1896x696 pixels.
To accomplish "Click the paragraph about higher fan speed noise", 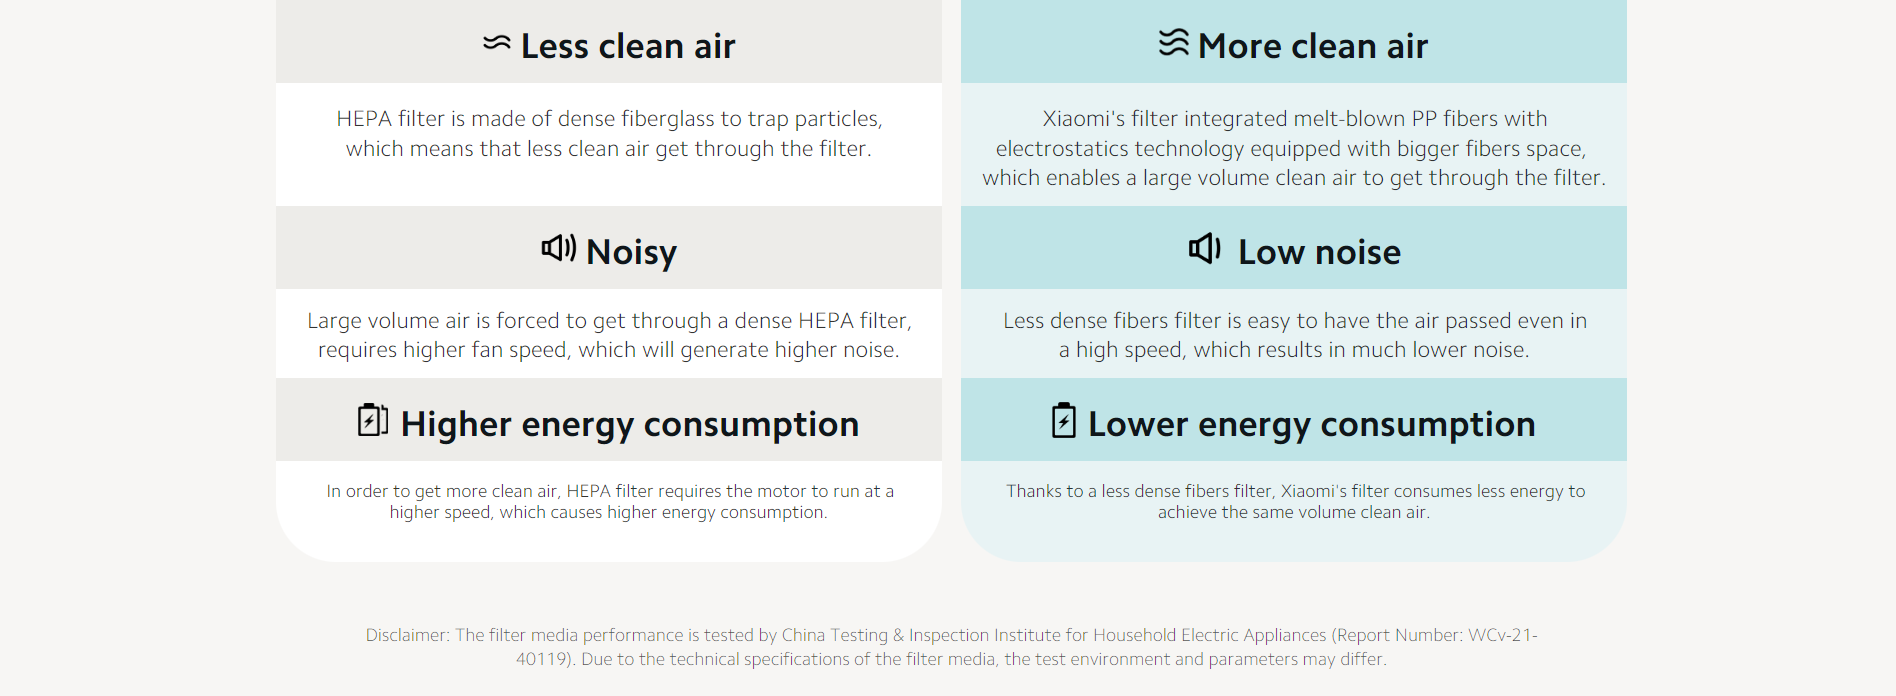I will [609, 335].
